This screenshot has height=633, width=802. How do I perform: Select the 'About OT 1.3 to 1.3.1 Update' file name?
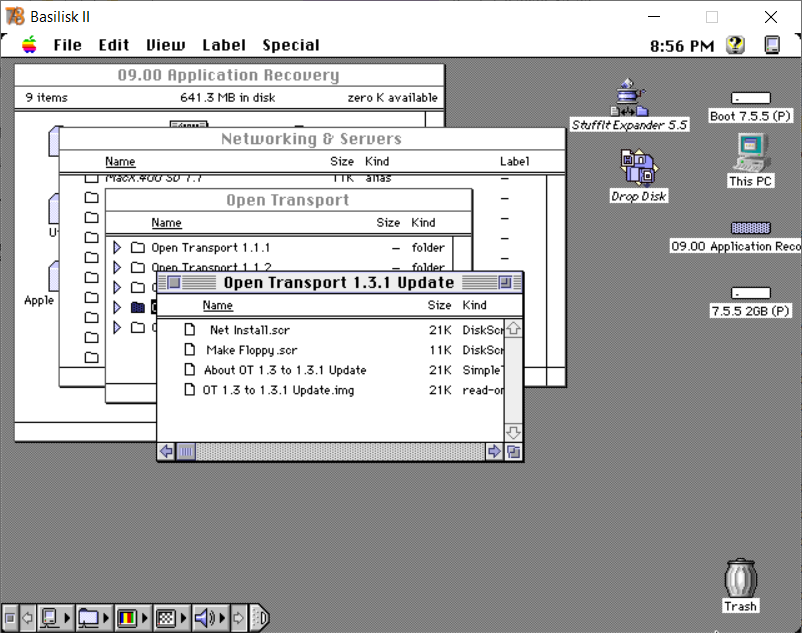pos(285,370)
